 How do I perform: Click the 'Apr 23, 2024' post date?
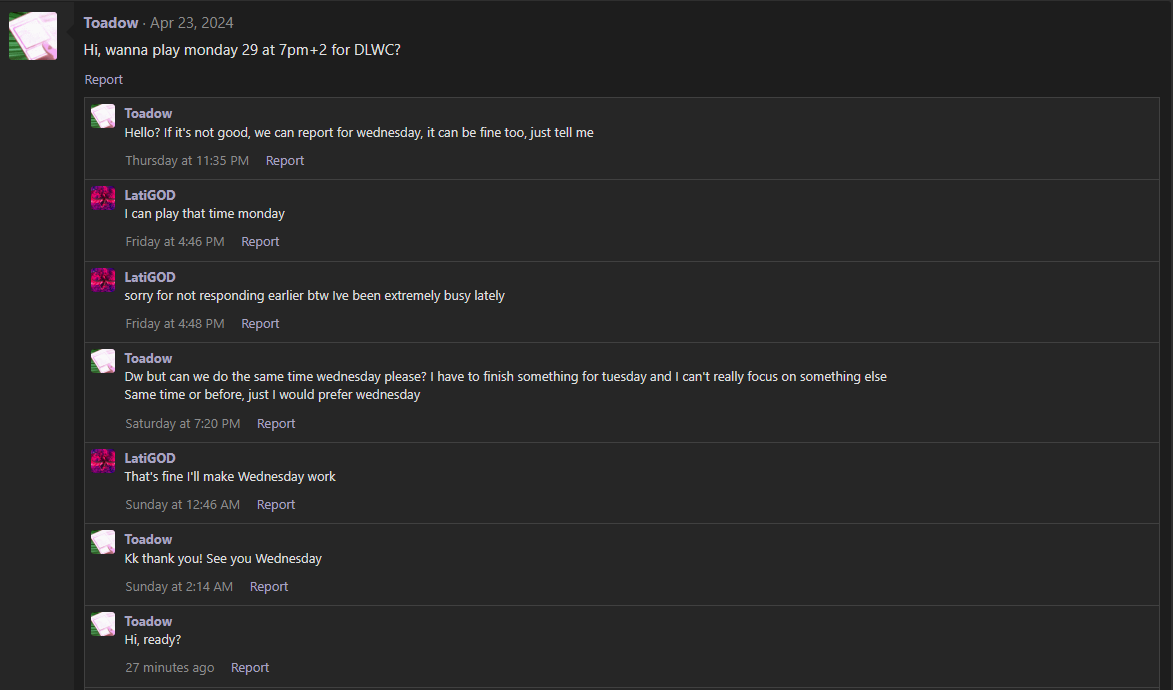click(192, 22)
